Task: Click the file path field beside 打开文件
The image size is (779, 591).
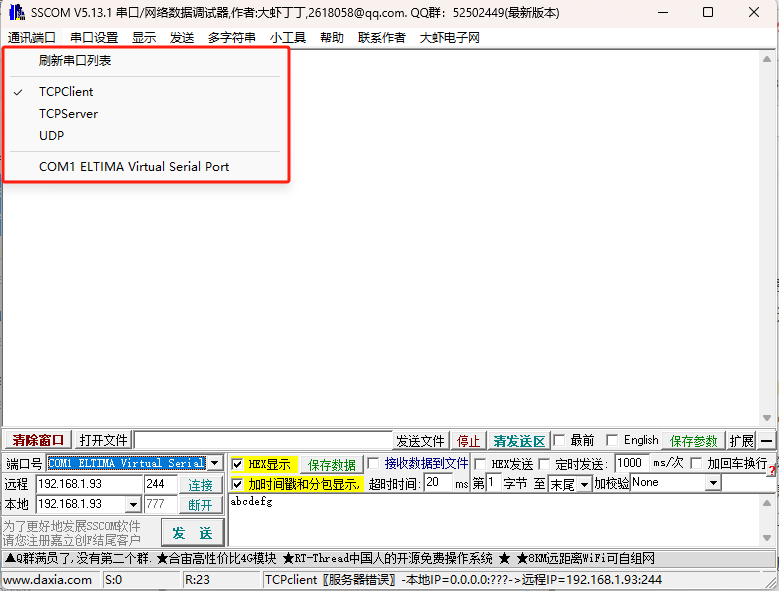Action: pos(263,441)
